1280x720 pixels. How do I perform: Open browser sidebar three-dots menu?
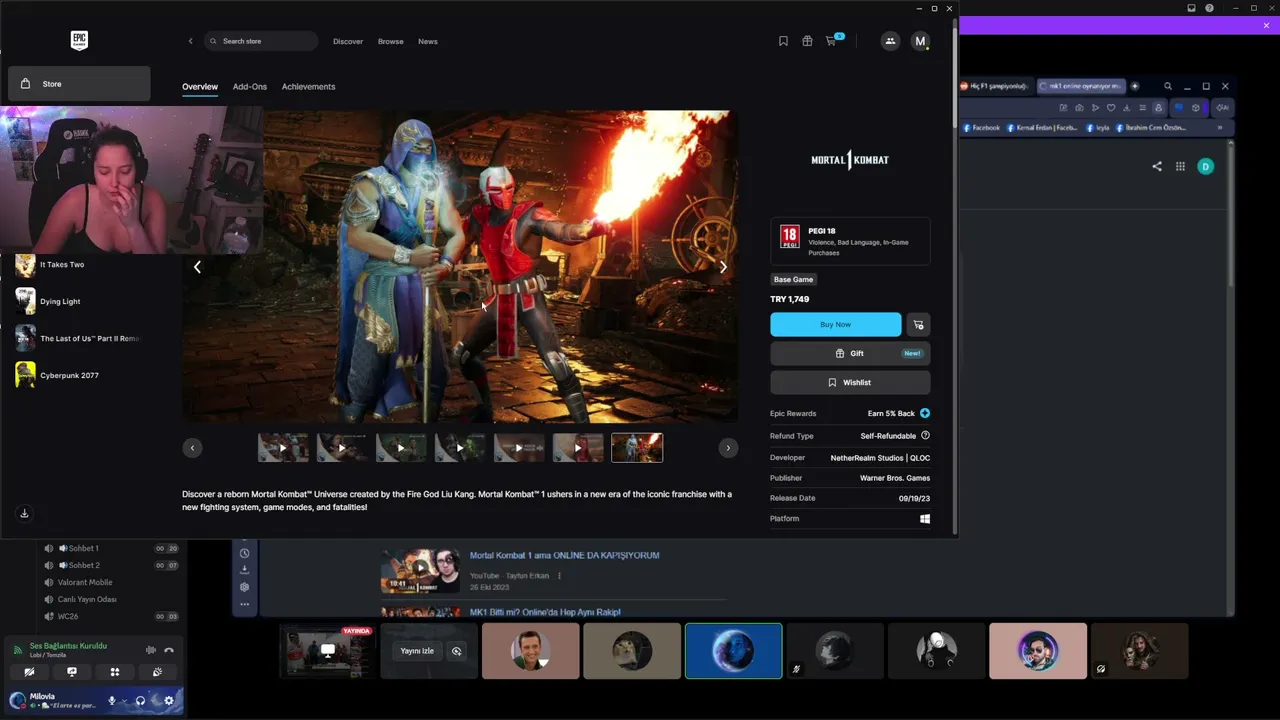[244, 604]
